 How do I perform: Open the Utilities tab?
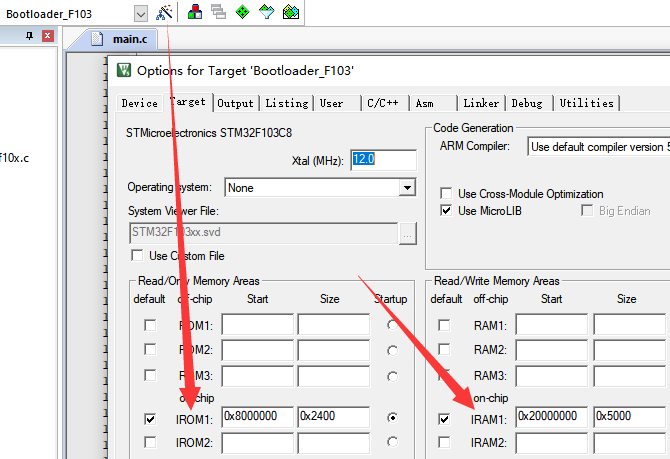pyautogui.click(x=587, y=103)
